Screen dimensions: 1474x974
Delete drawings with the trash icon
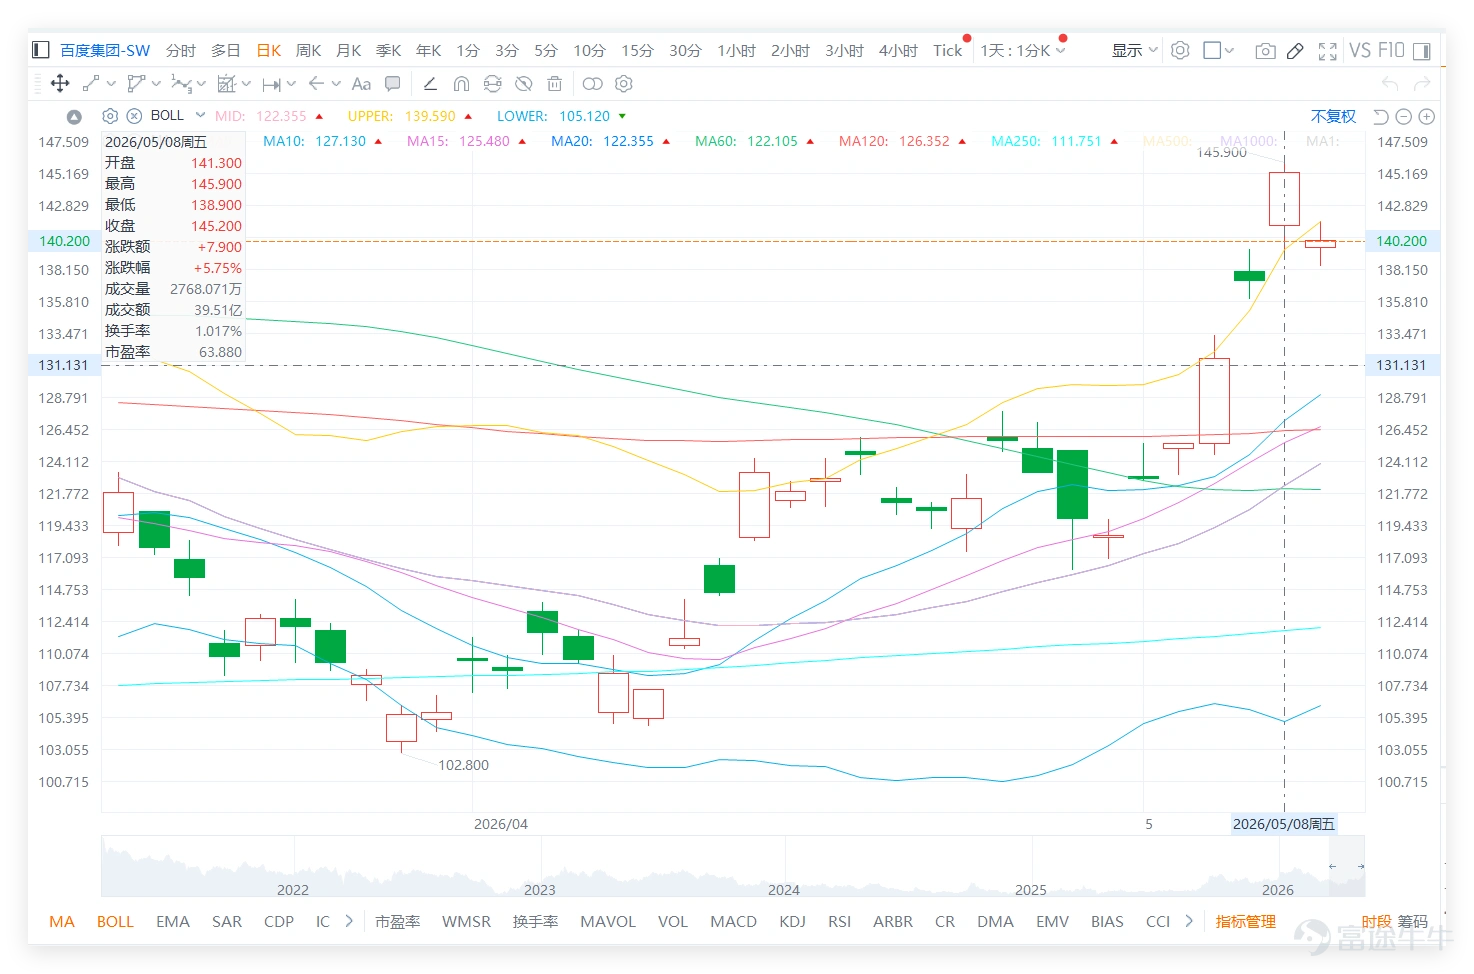coord(555,84)
